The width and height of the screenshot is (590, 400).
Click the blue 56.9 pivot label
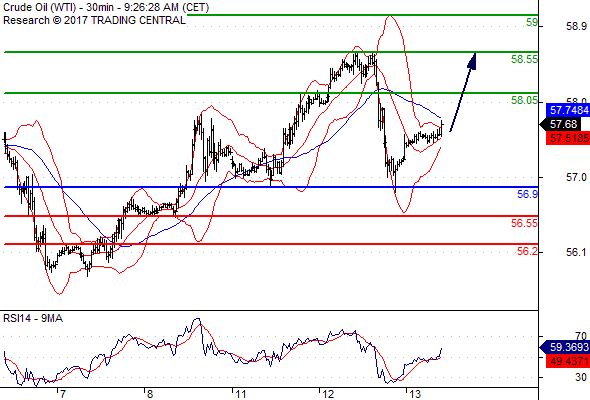pos(527,194)
